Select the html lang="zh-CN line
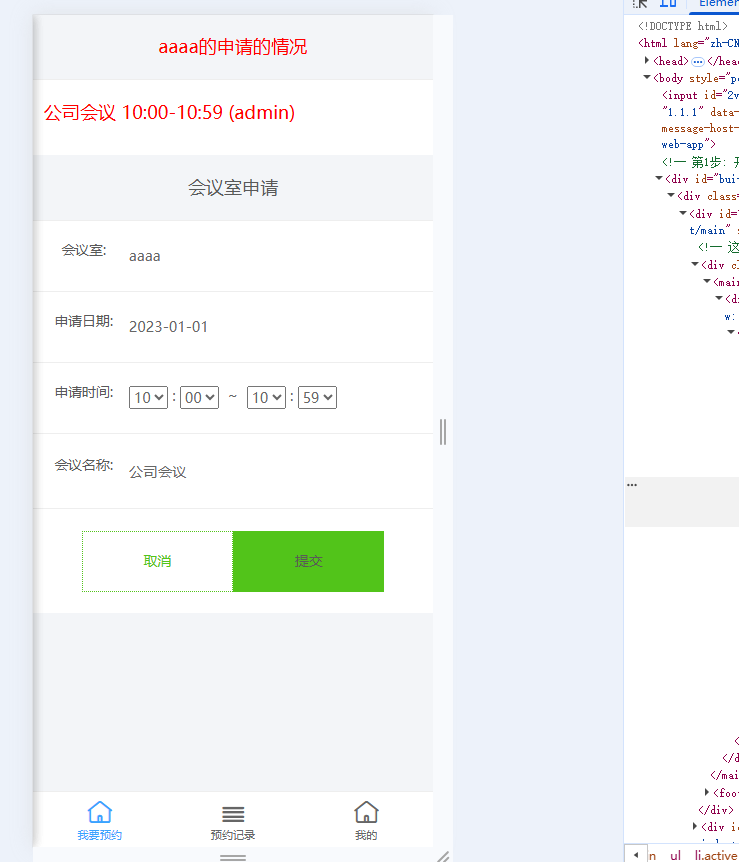 688,43
